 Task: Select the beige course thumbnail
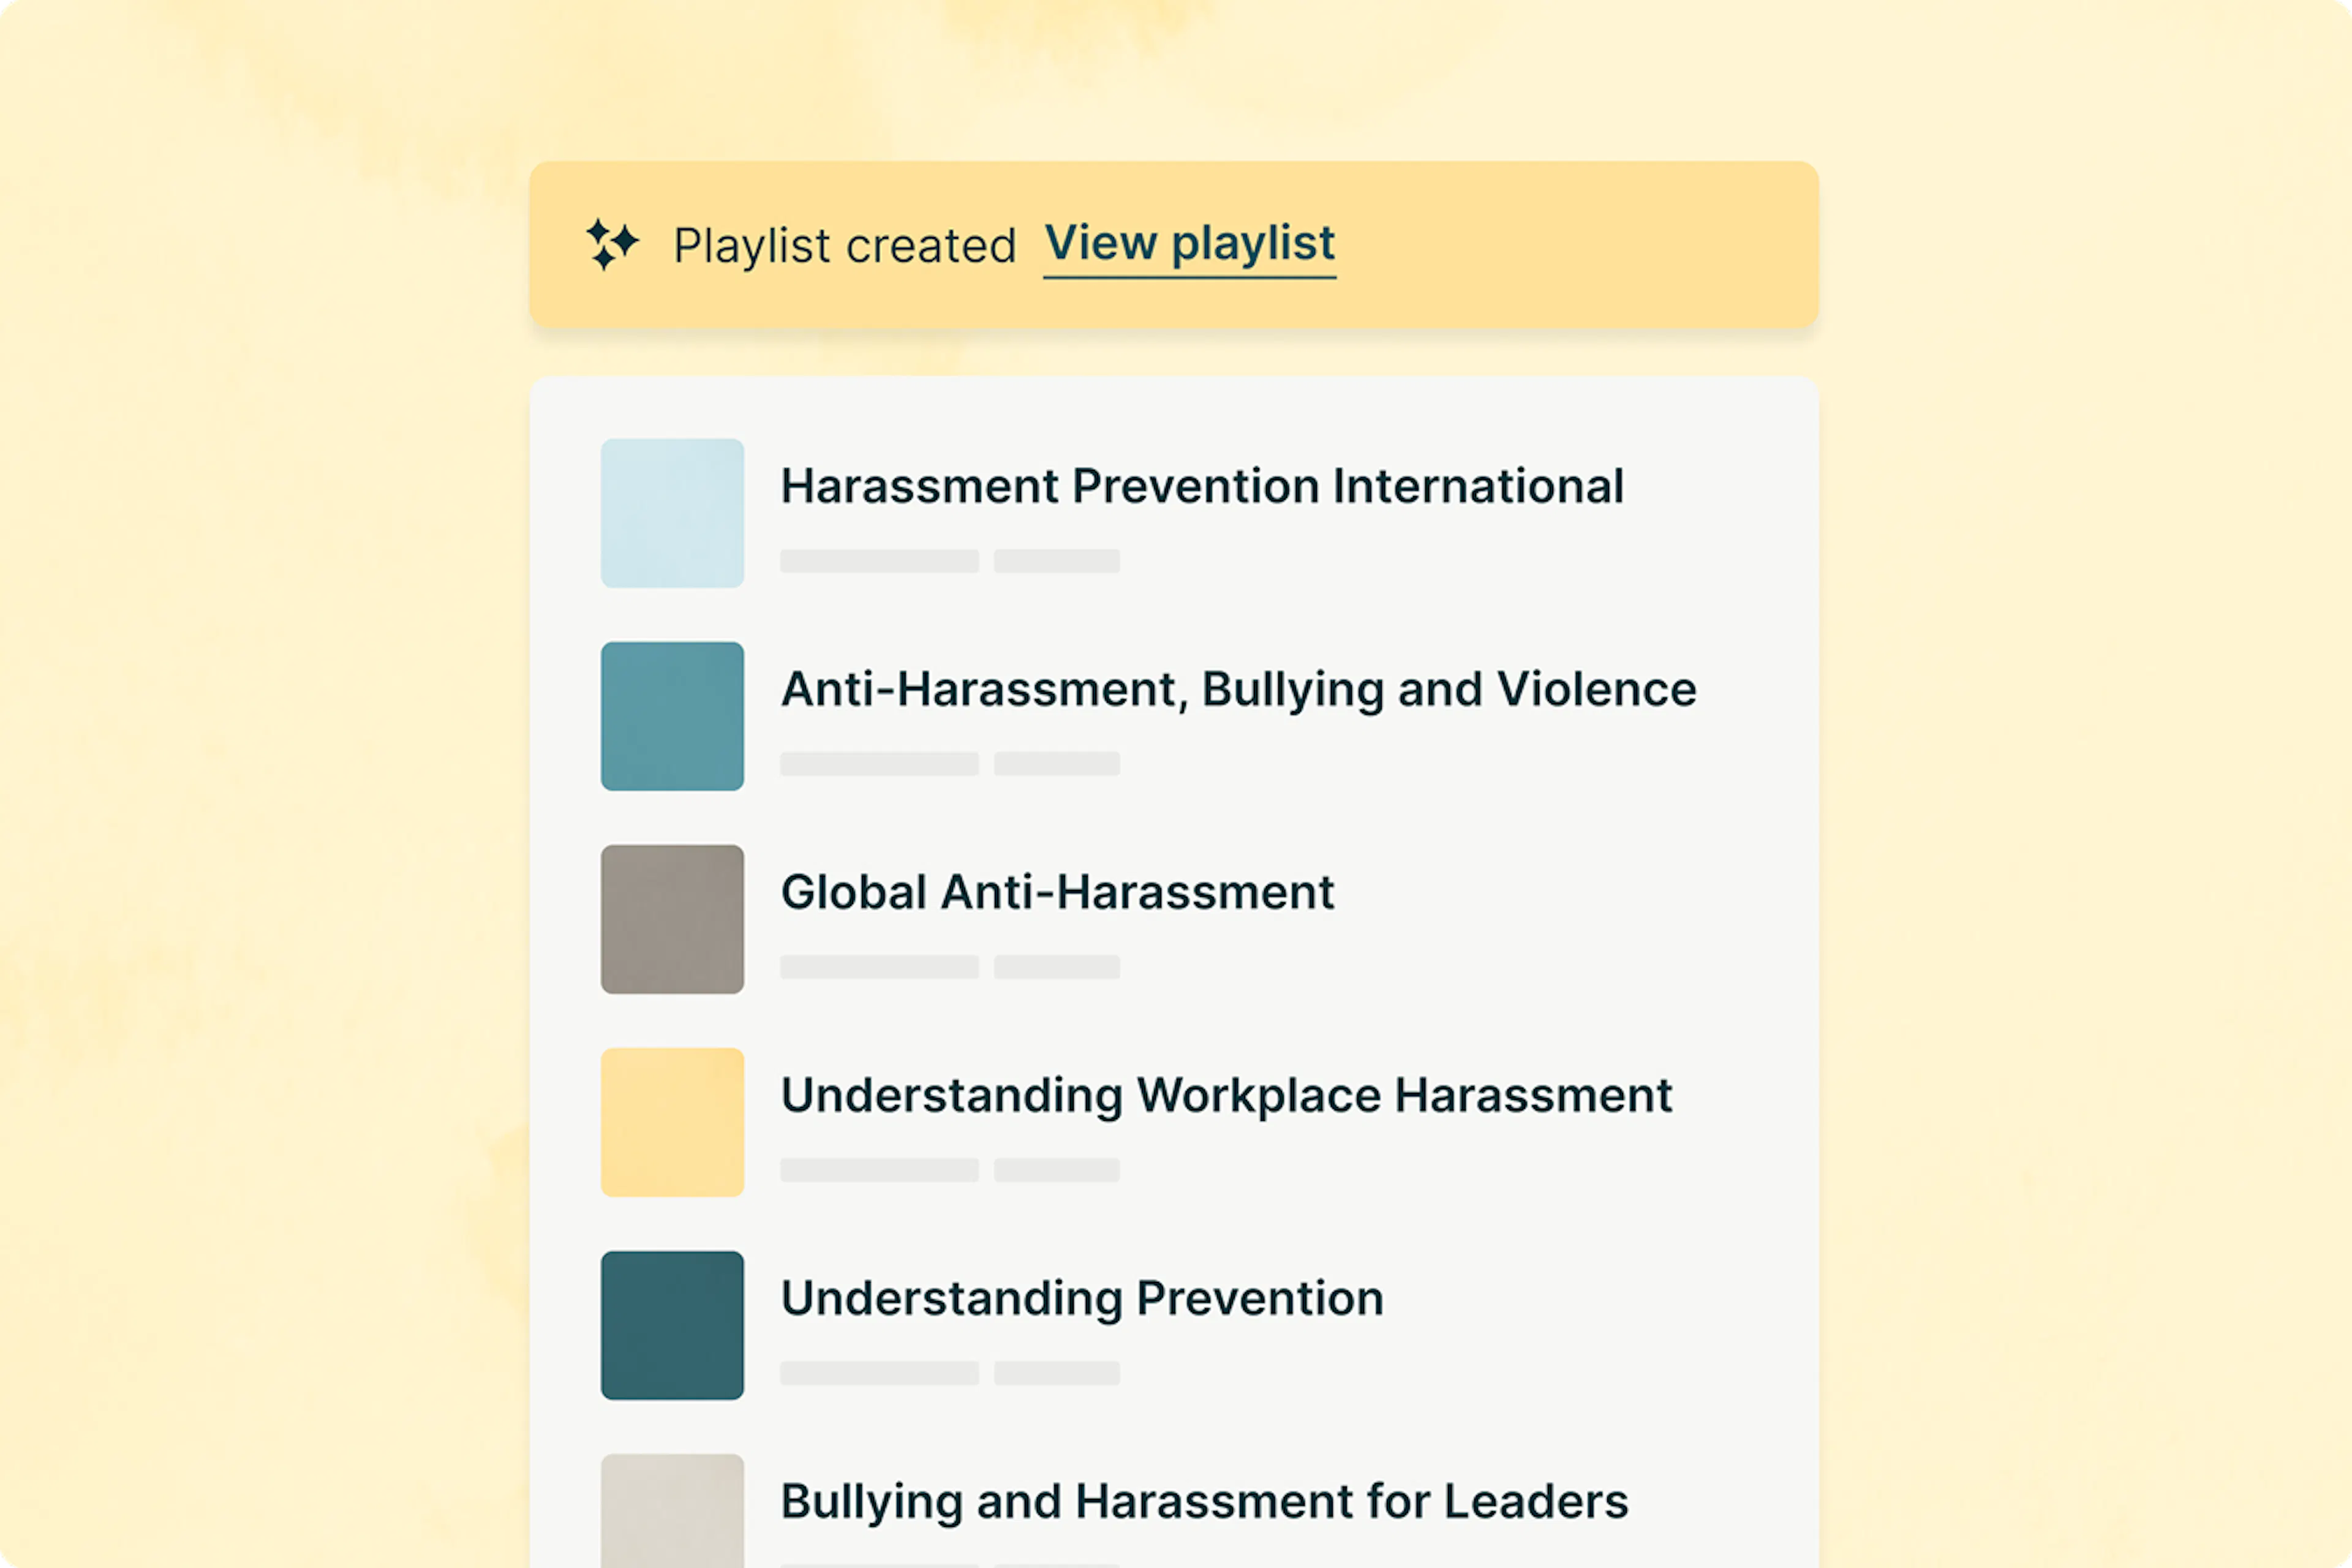click(x=672, y=1510)
